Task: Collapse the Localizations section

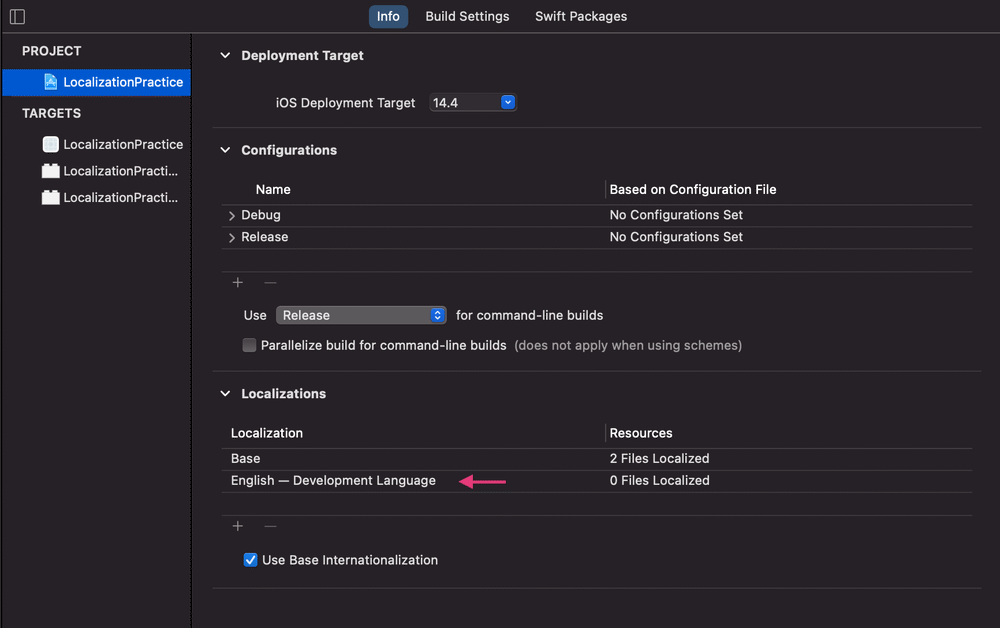Action: point(225,394)
